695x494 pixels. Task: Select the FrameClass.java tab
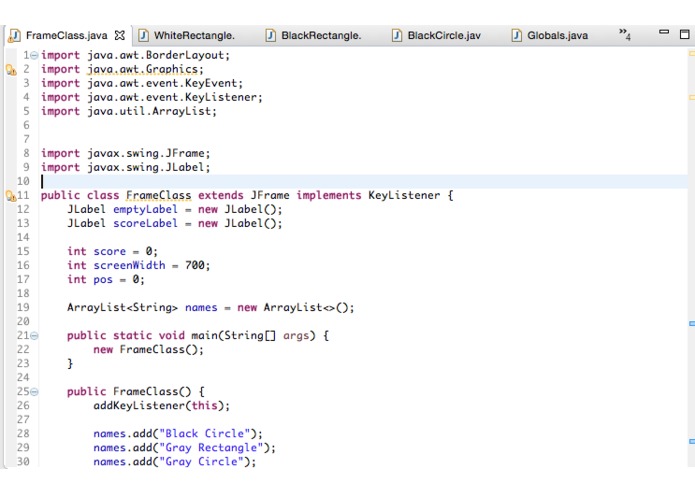[66, 35]
